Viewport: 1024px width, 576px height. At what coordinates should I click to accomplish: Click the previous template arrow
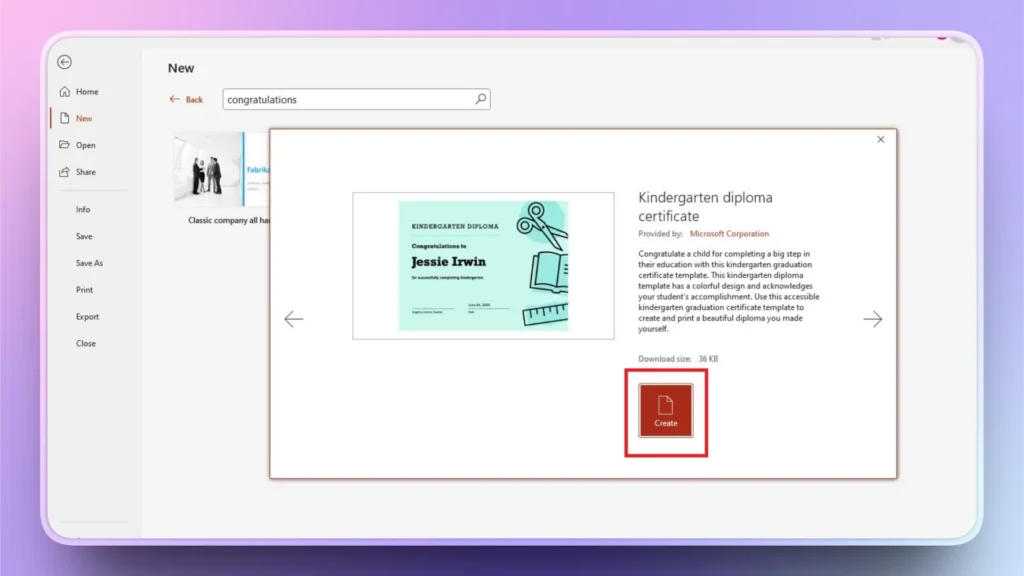[294, 319]
